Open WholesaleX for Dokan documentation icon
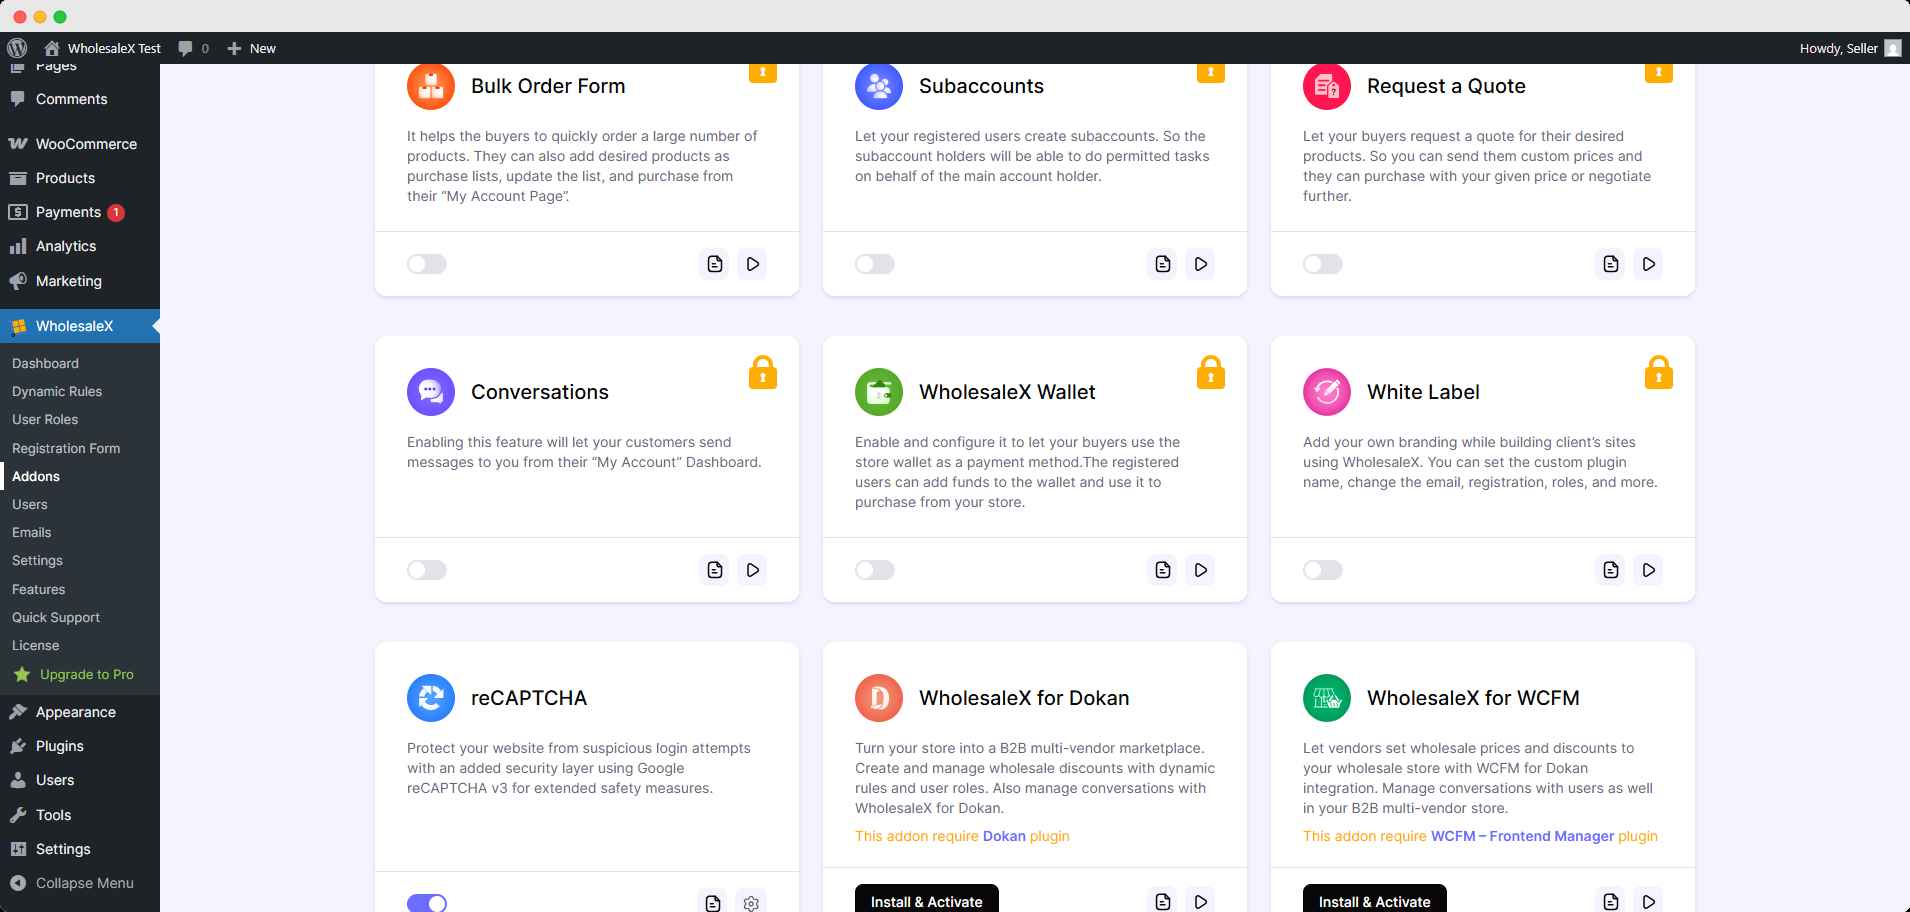1910x912 pixels. (1163, 902)
